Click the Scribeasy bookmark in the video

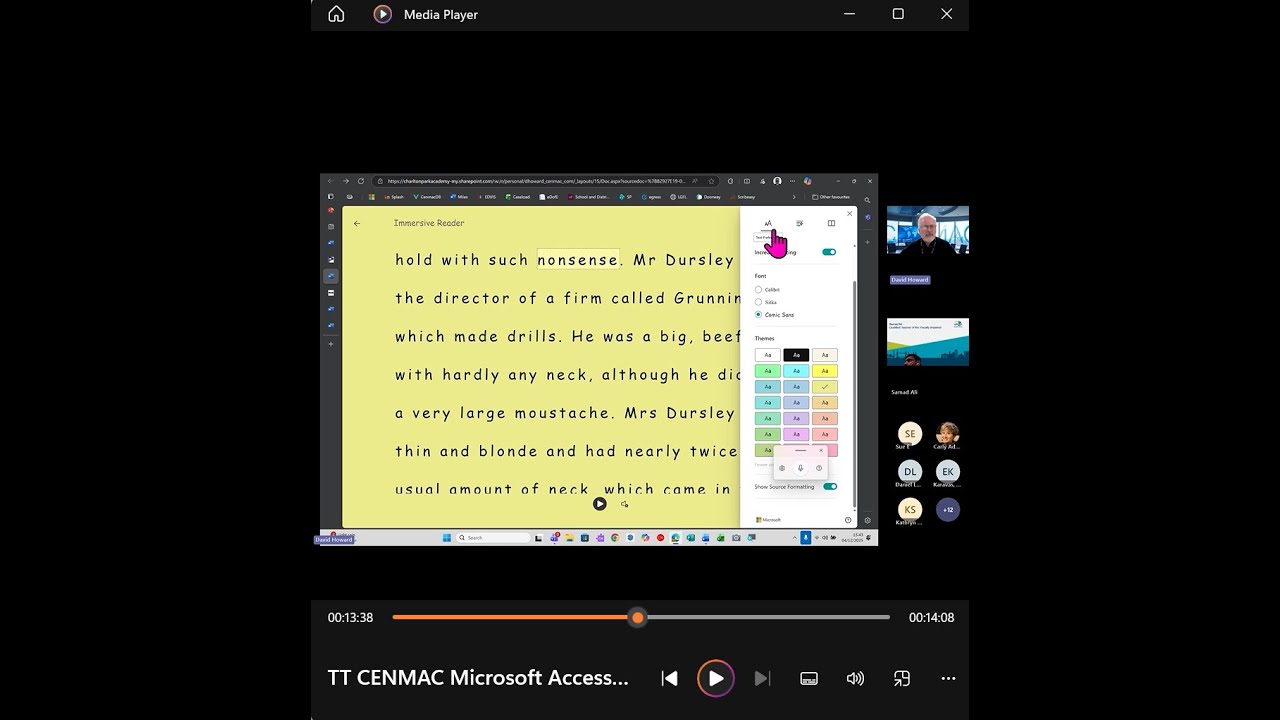[743, 197]
